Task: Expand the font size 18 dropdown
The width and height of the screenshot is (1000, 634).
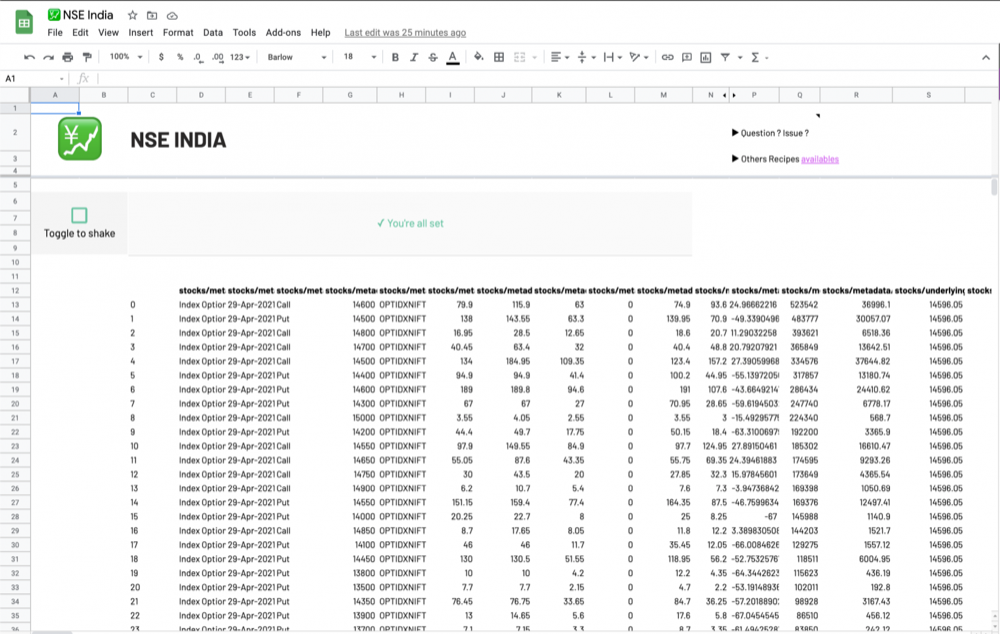Action: 359,57
